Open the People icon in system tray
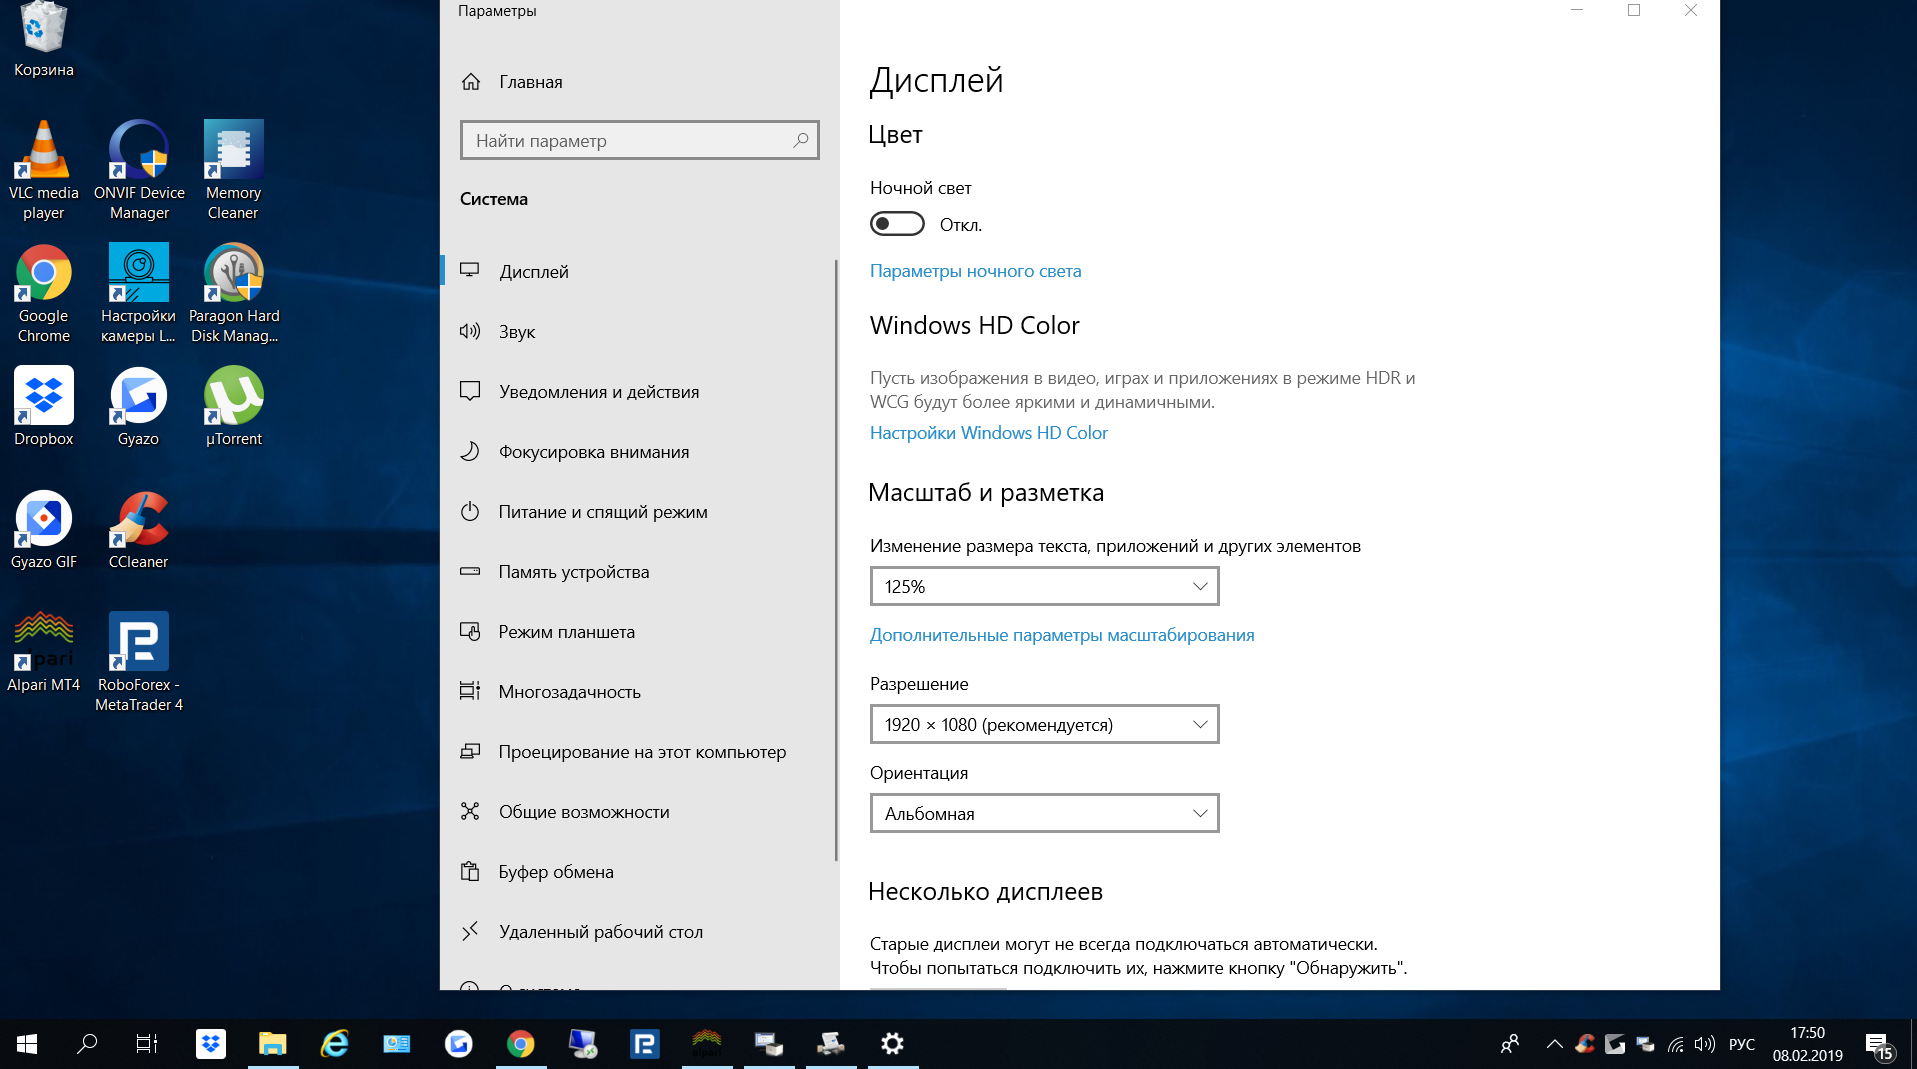 [x=1510, y=1044]
